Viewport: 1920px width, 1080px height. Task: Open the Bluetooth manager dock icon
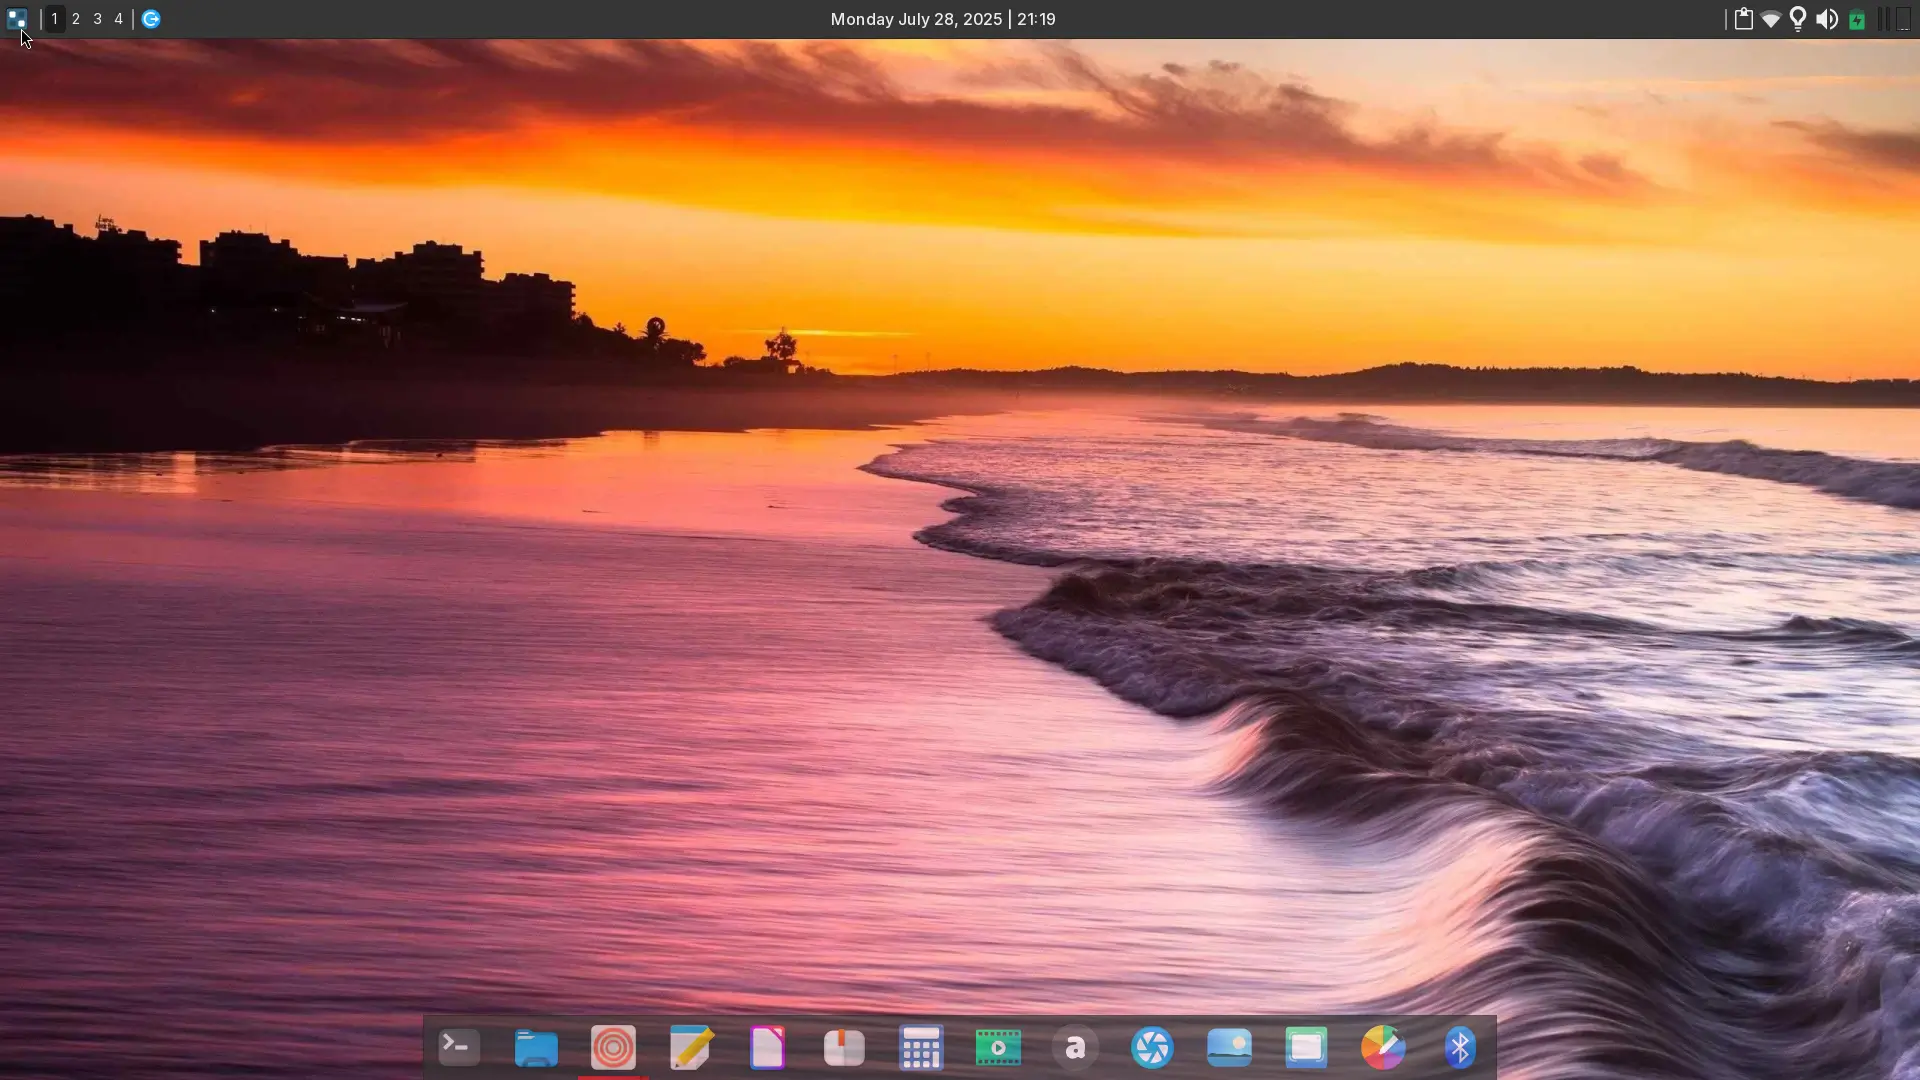[1460, 1047]
